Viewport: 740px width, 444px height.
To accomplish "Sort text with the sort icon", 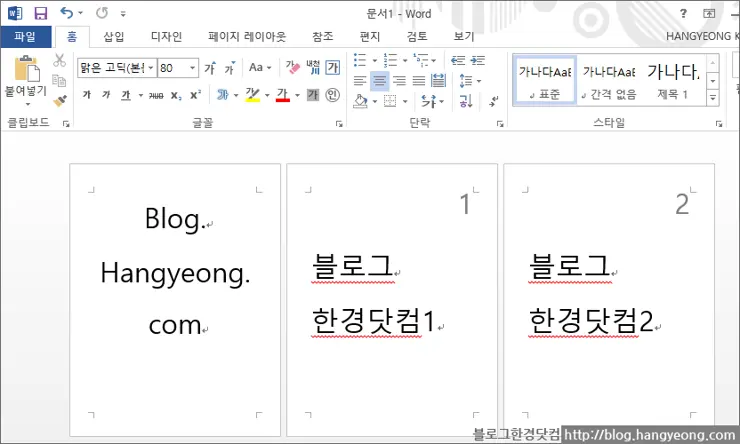I will click(465, 101).
